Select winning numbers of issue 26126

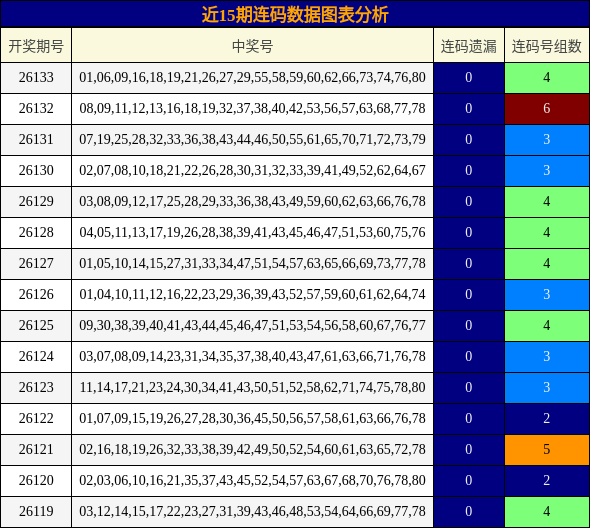[x=252, y=294]
